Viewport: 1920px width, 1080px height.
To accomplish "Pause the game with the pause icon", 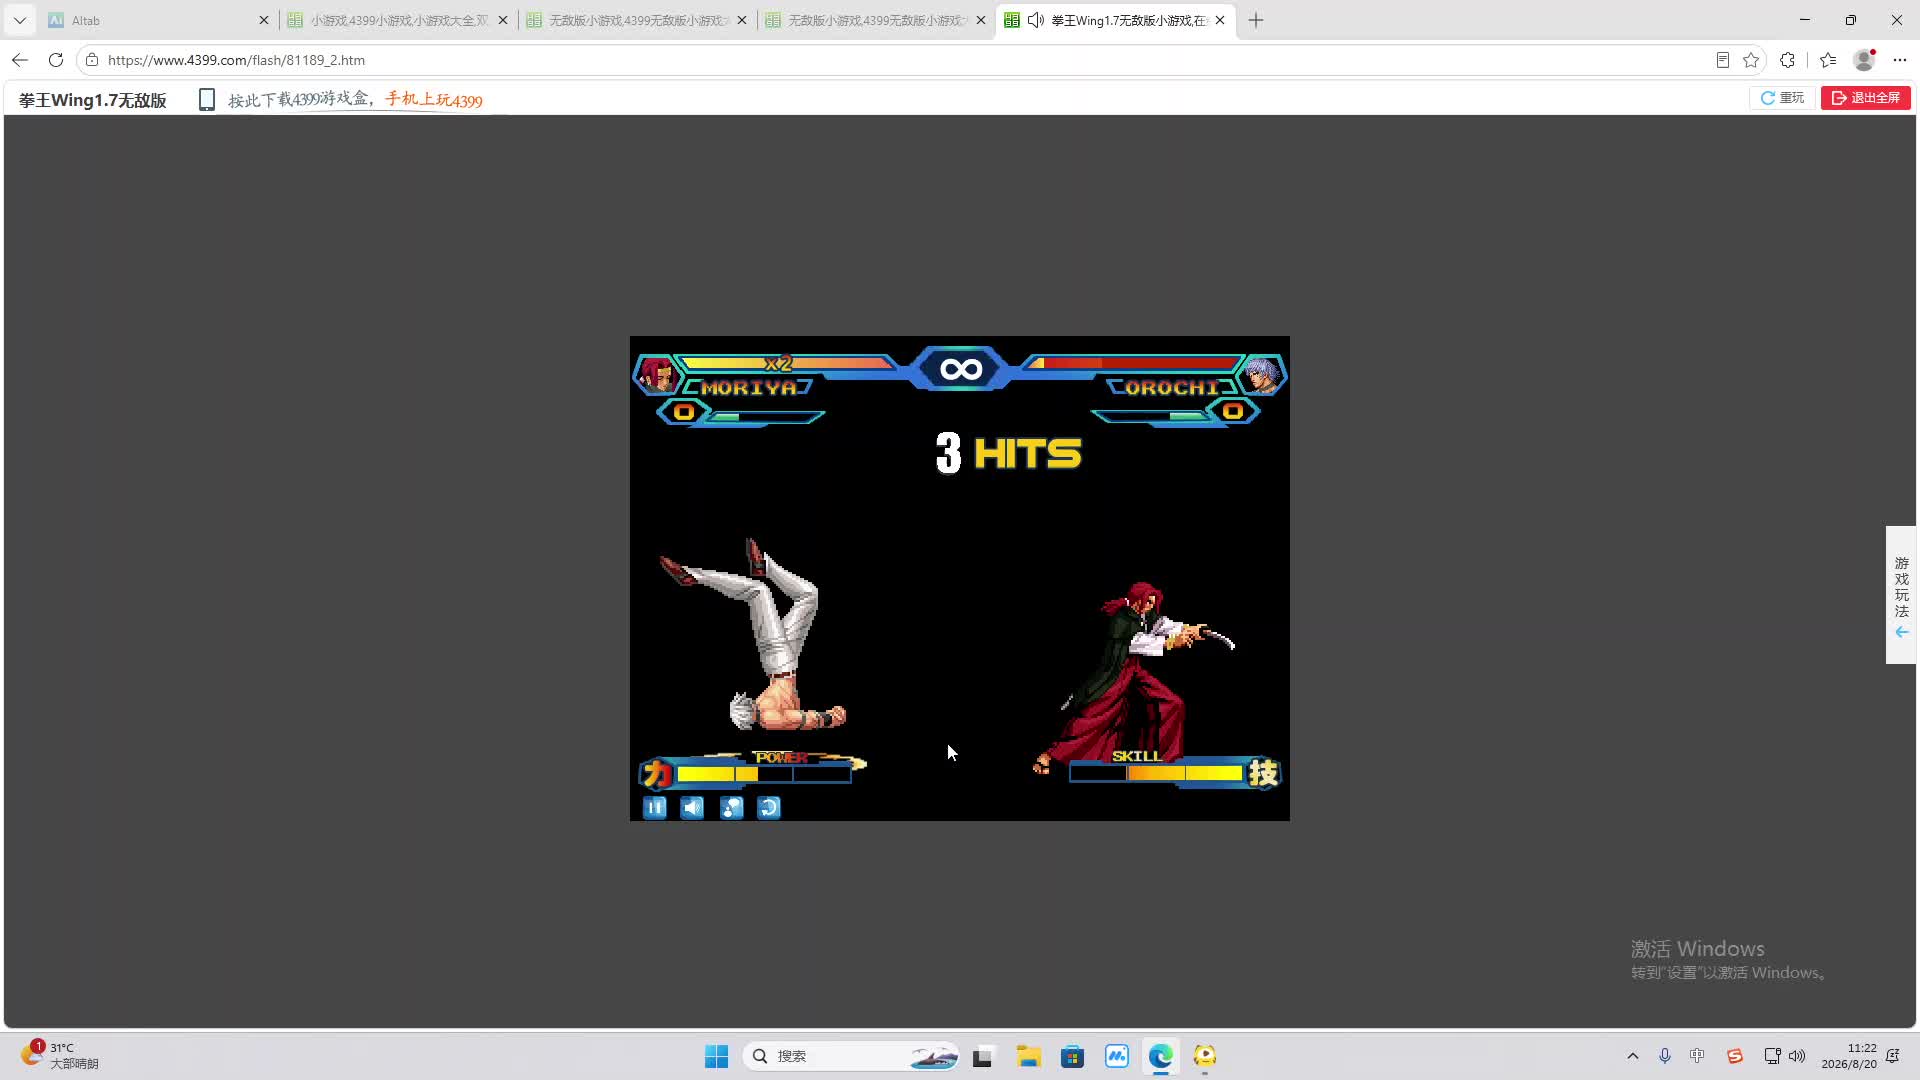I will [655, 807].
